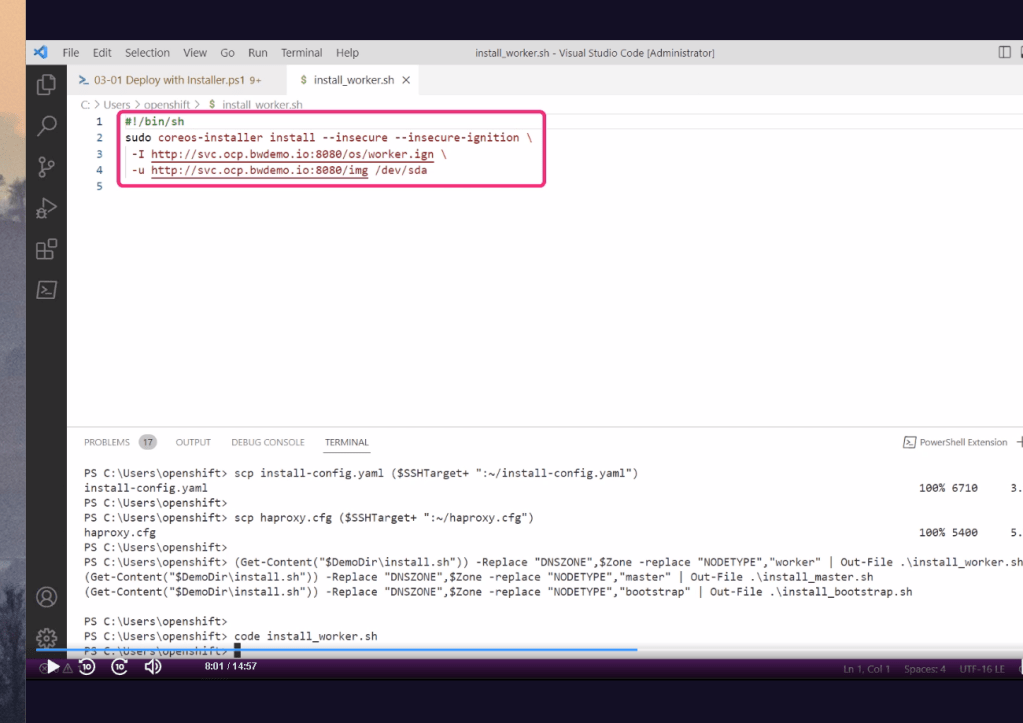1023x723 pixels.
Task: Open the Accounts menu icon
Action: click(46, 597)
